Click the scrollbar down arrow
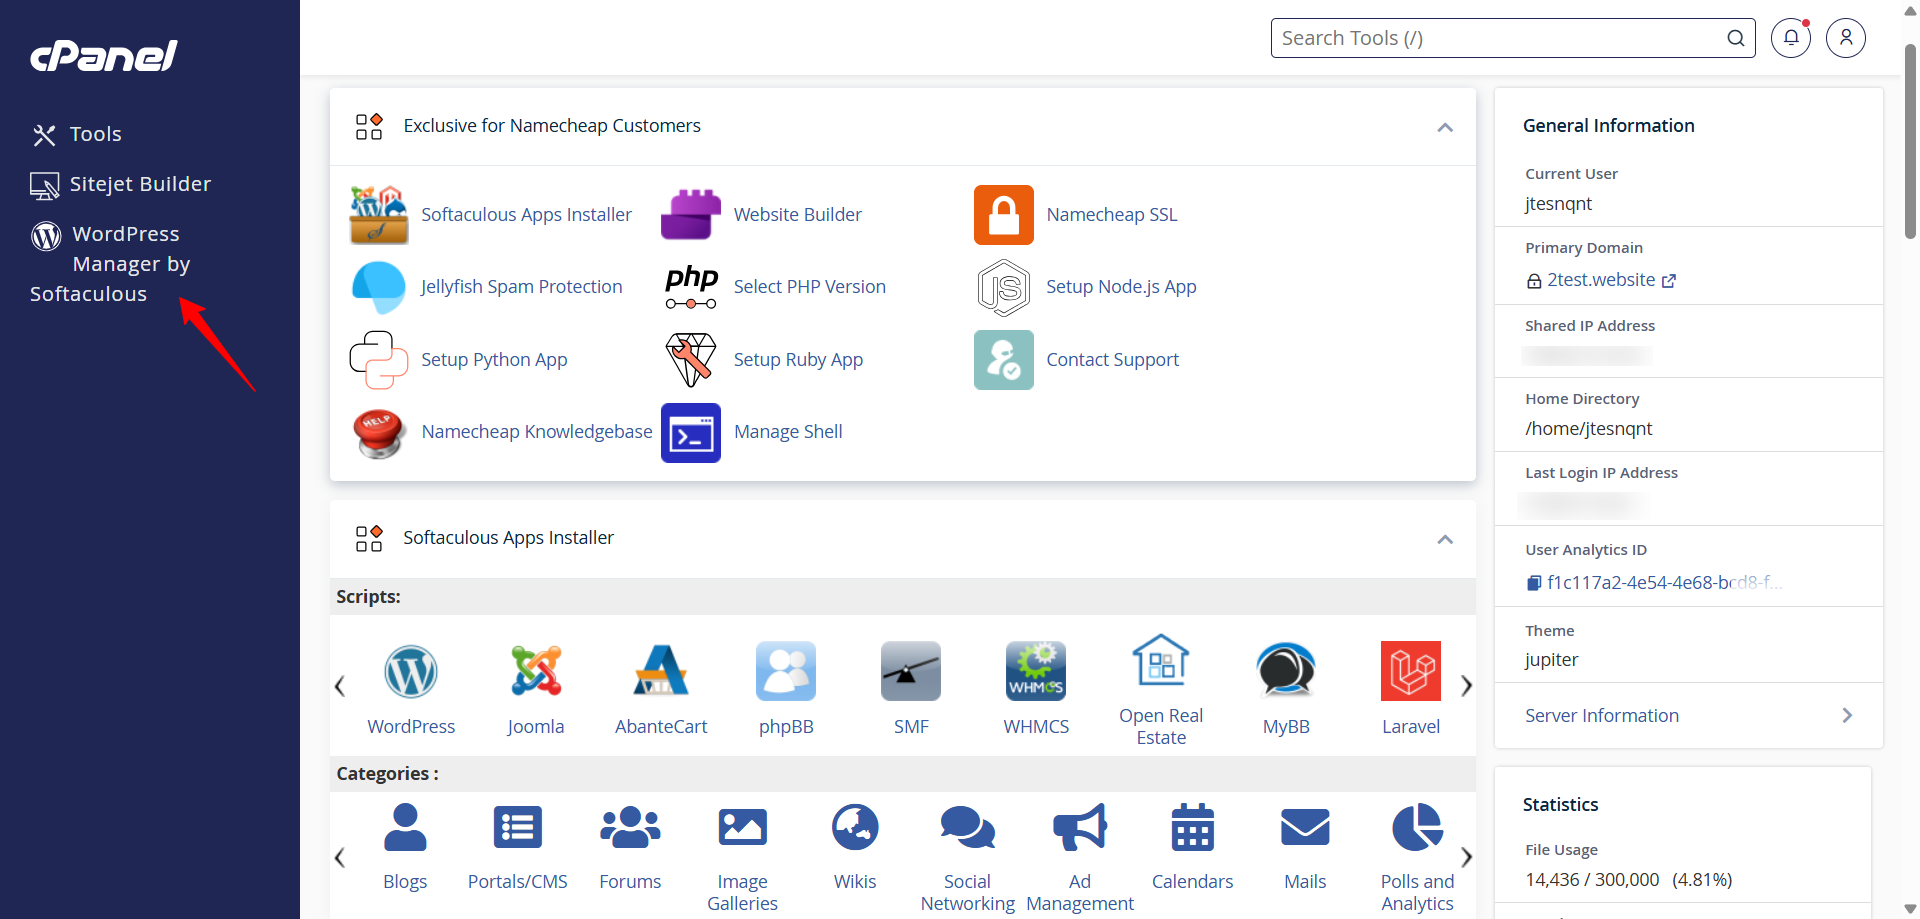 [1910, 909]
